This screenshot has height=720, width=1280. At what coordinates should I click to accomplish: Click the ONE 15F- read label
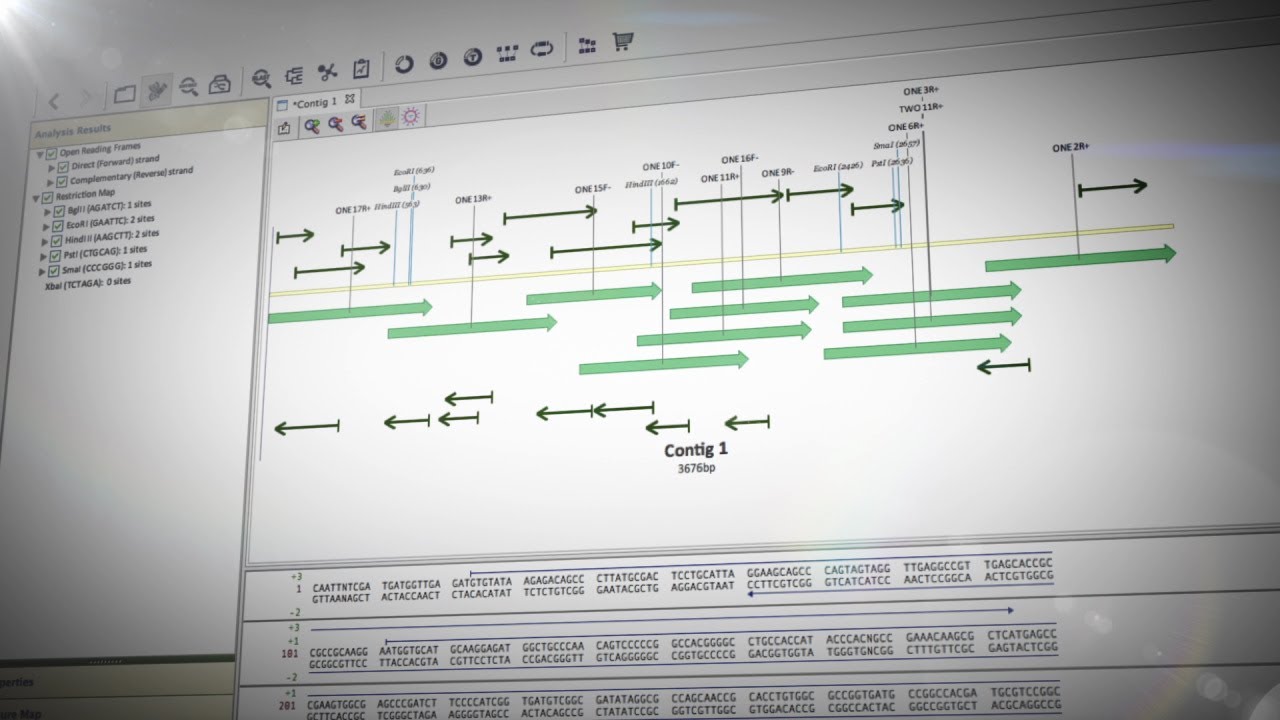click(x=592, y=189)
